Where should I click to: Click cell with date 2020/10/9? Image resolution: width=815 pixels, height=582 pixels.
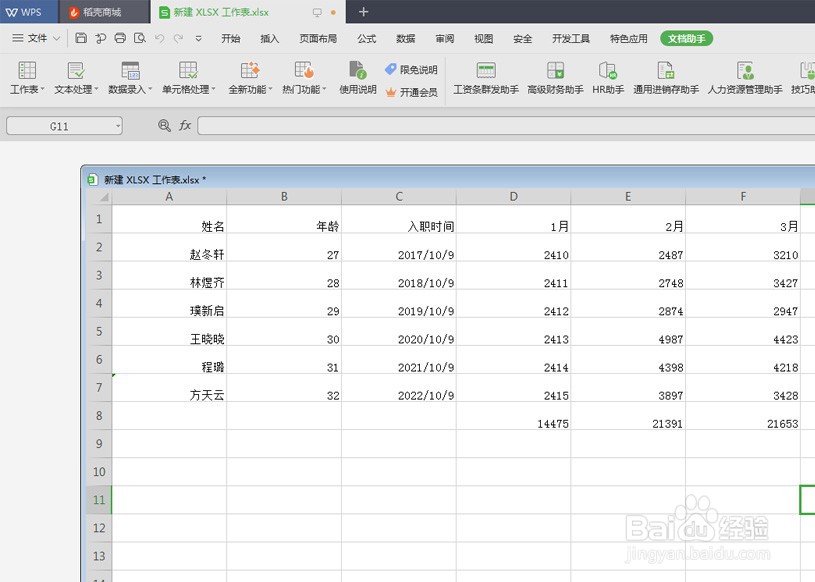(x=399, y=332)
